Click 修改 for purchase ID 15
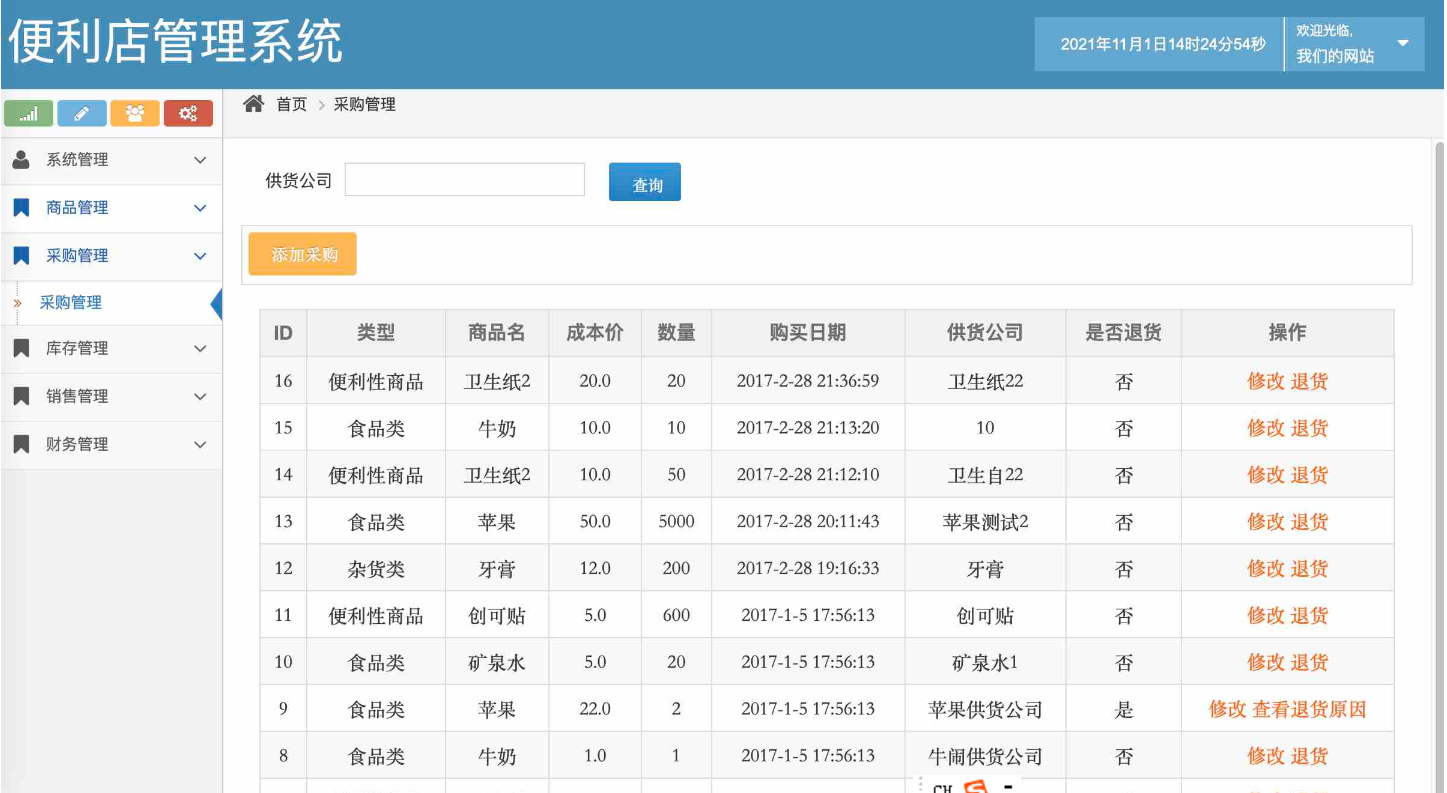This screenshot has width=1447, height=793. [x=1265, y=428]
